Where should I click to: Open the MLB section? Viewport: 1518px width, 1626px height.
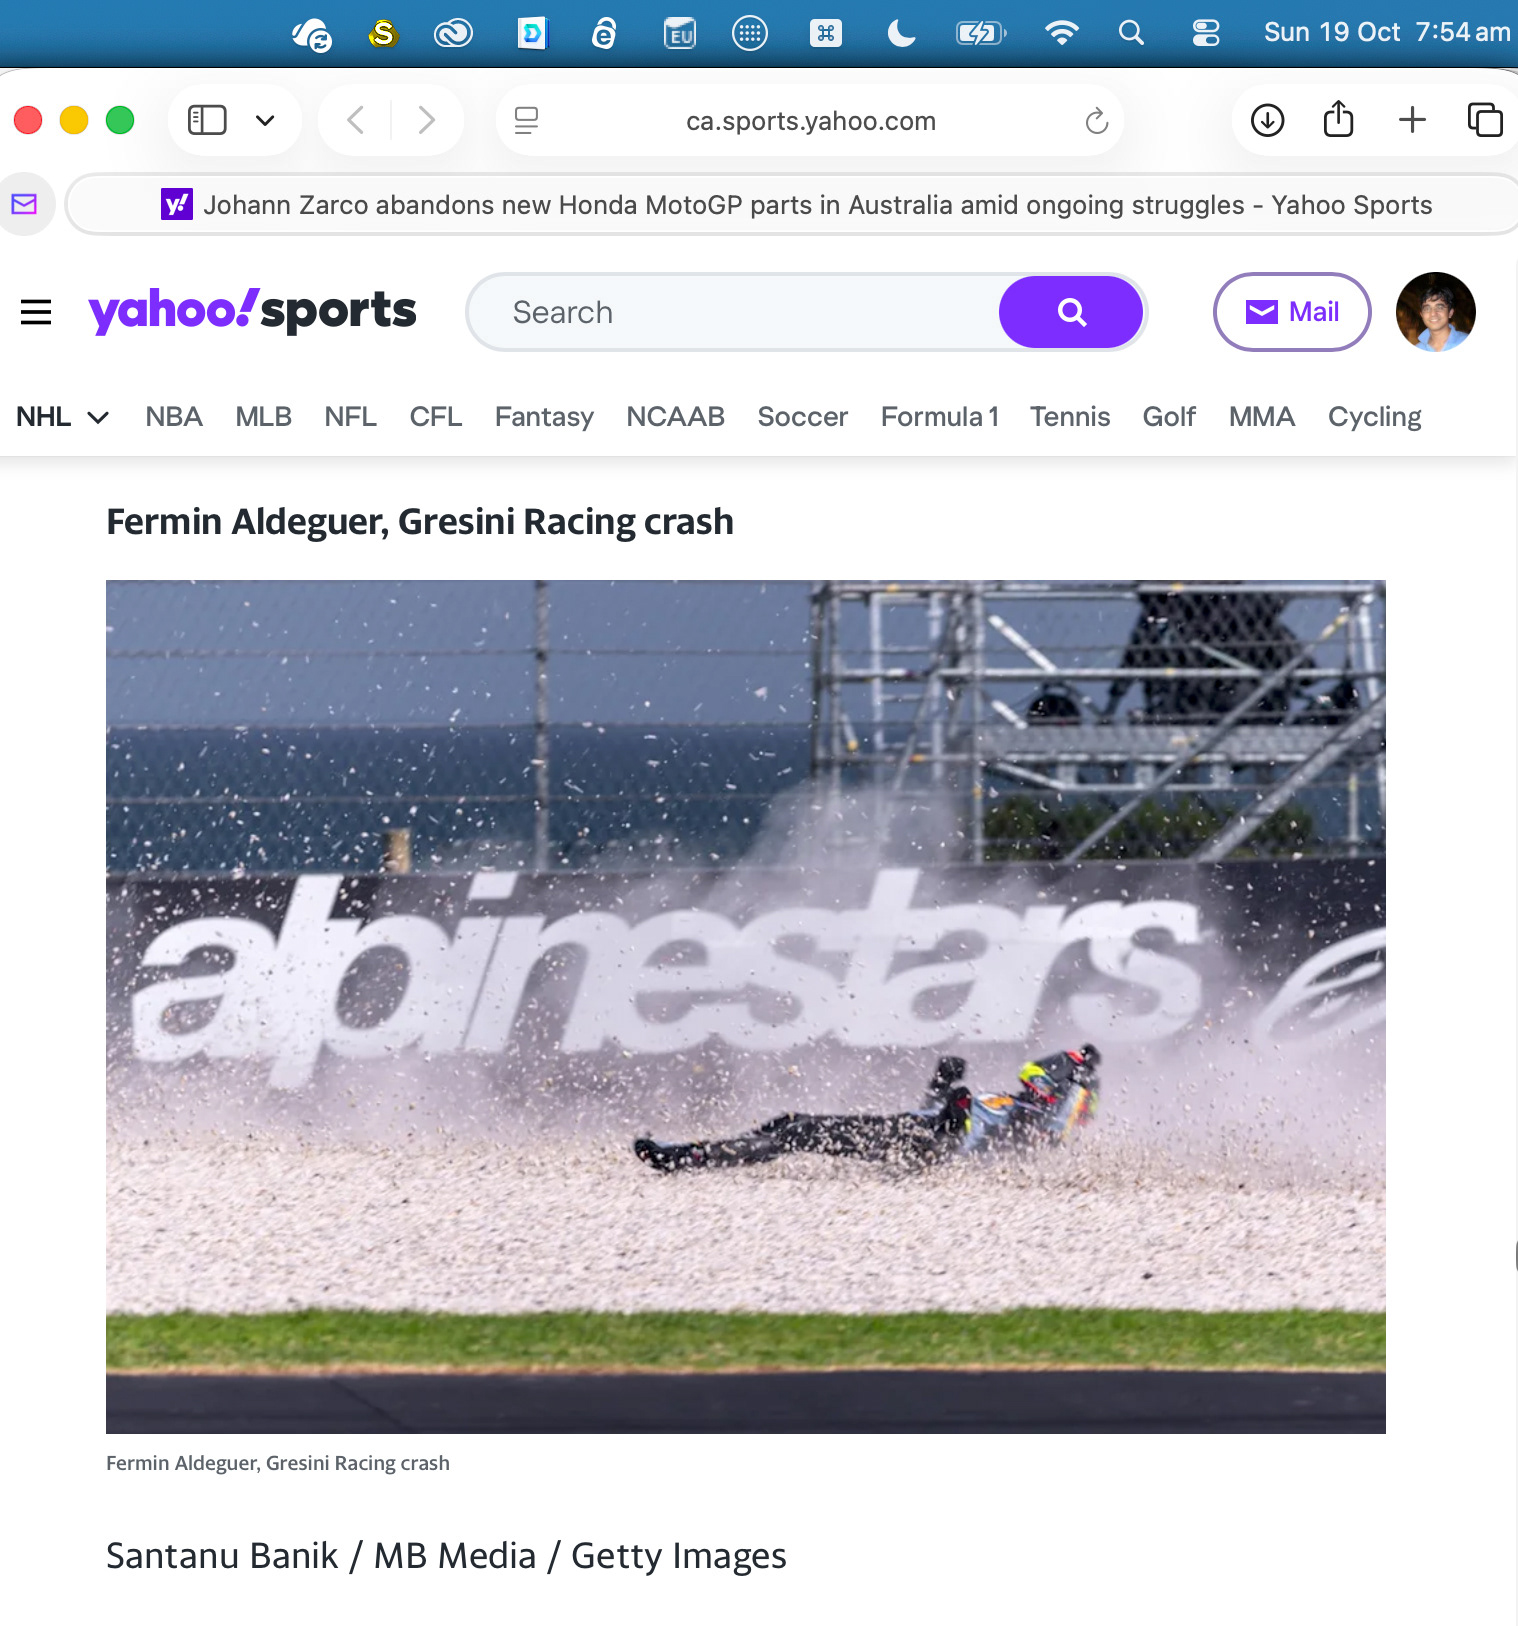(264, 417)
